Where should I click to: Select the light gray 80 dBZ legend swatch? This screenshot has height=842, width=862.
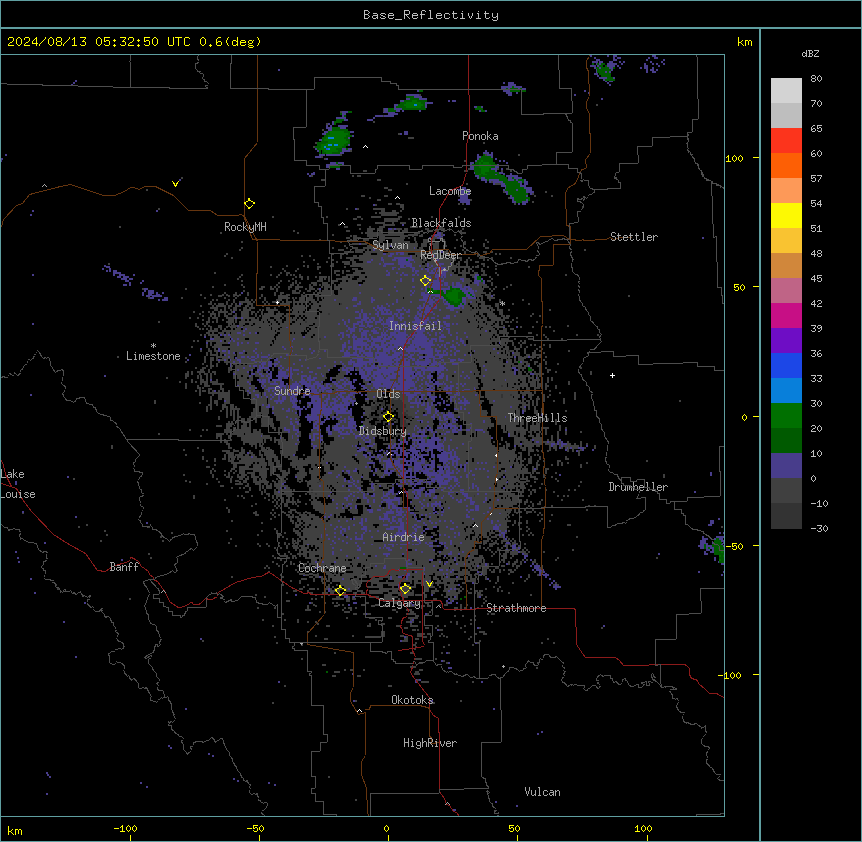786,91
